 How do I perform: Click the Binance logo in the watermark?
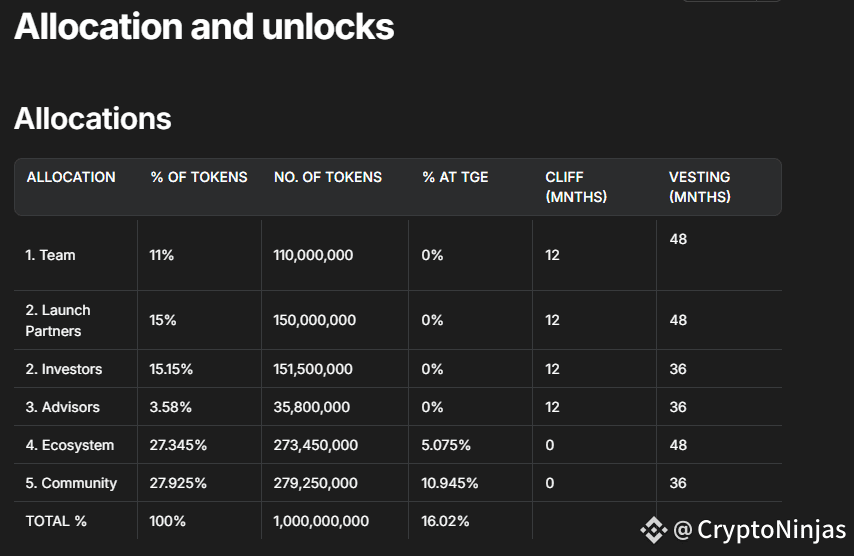654,529
